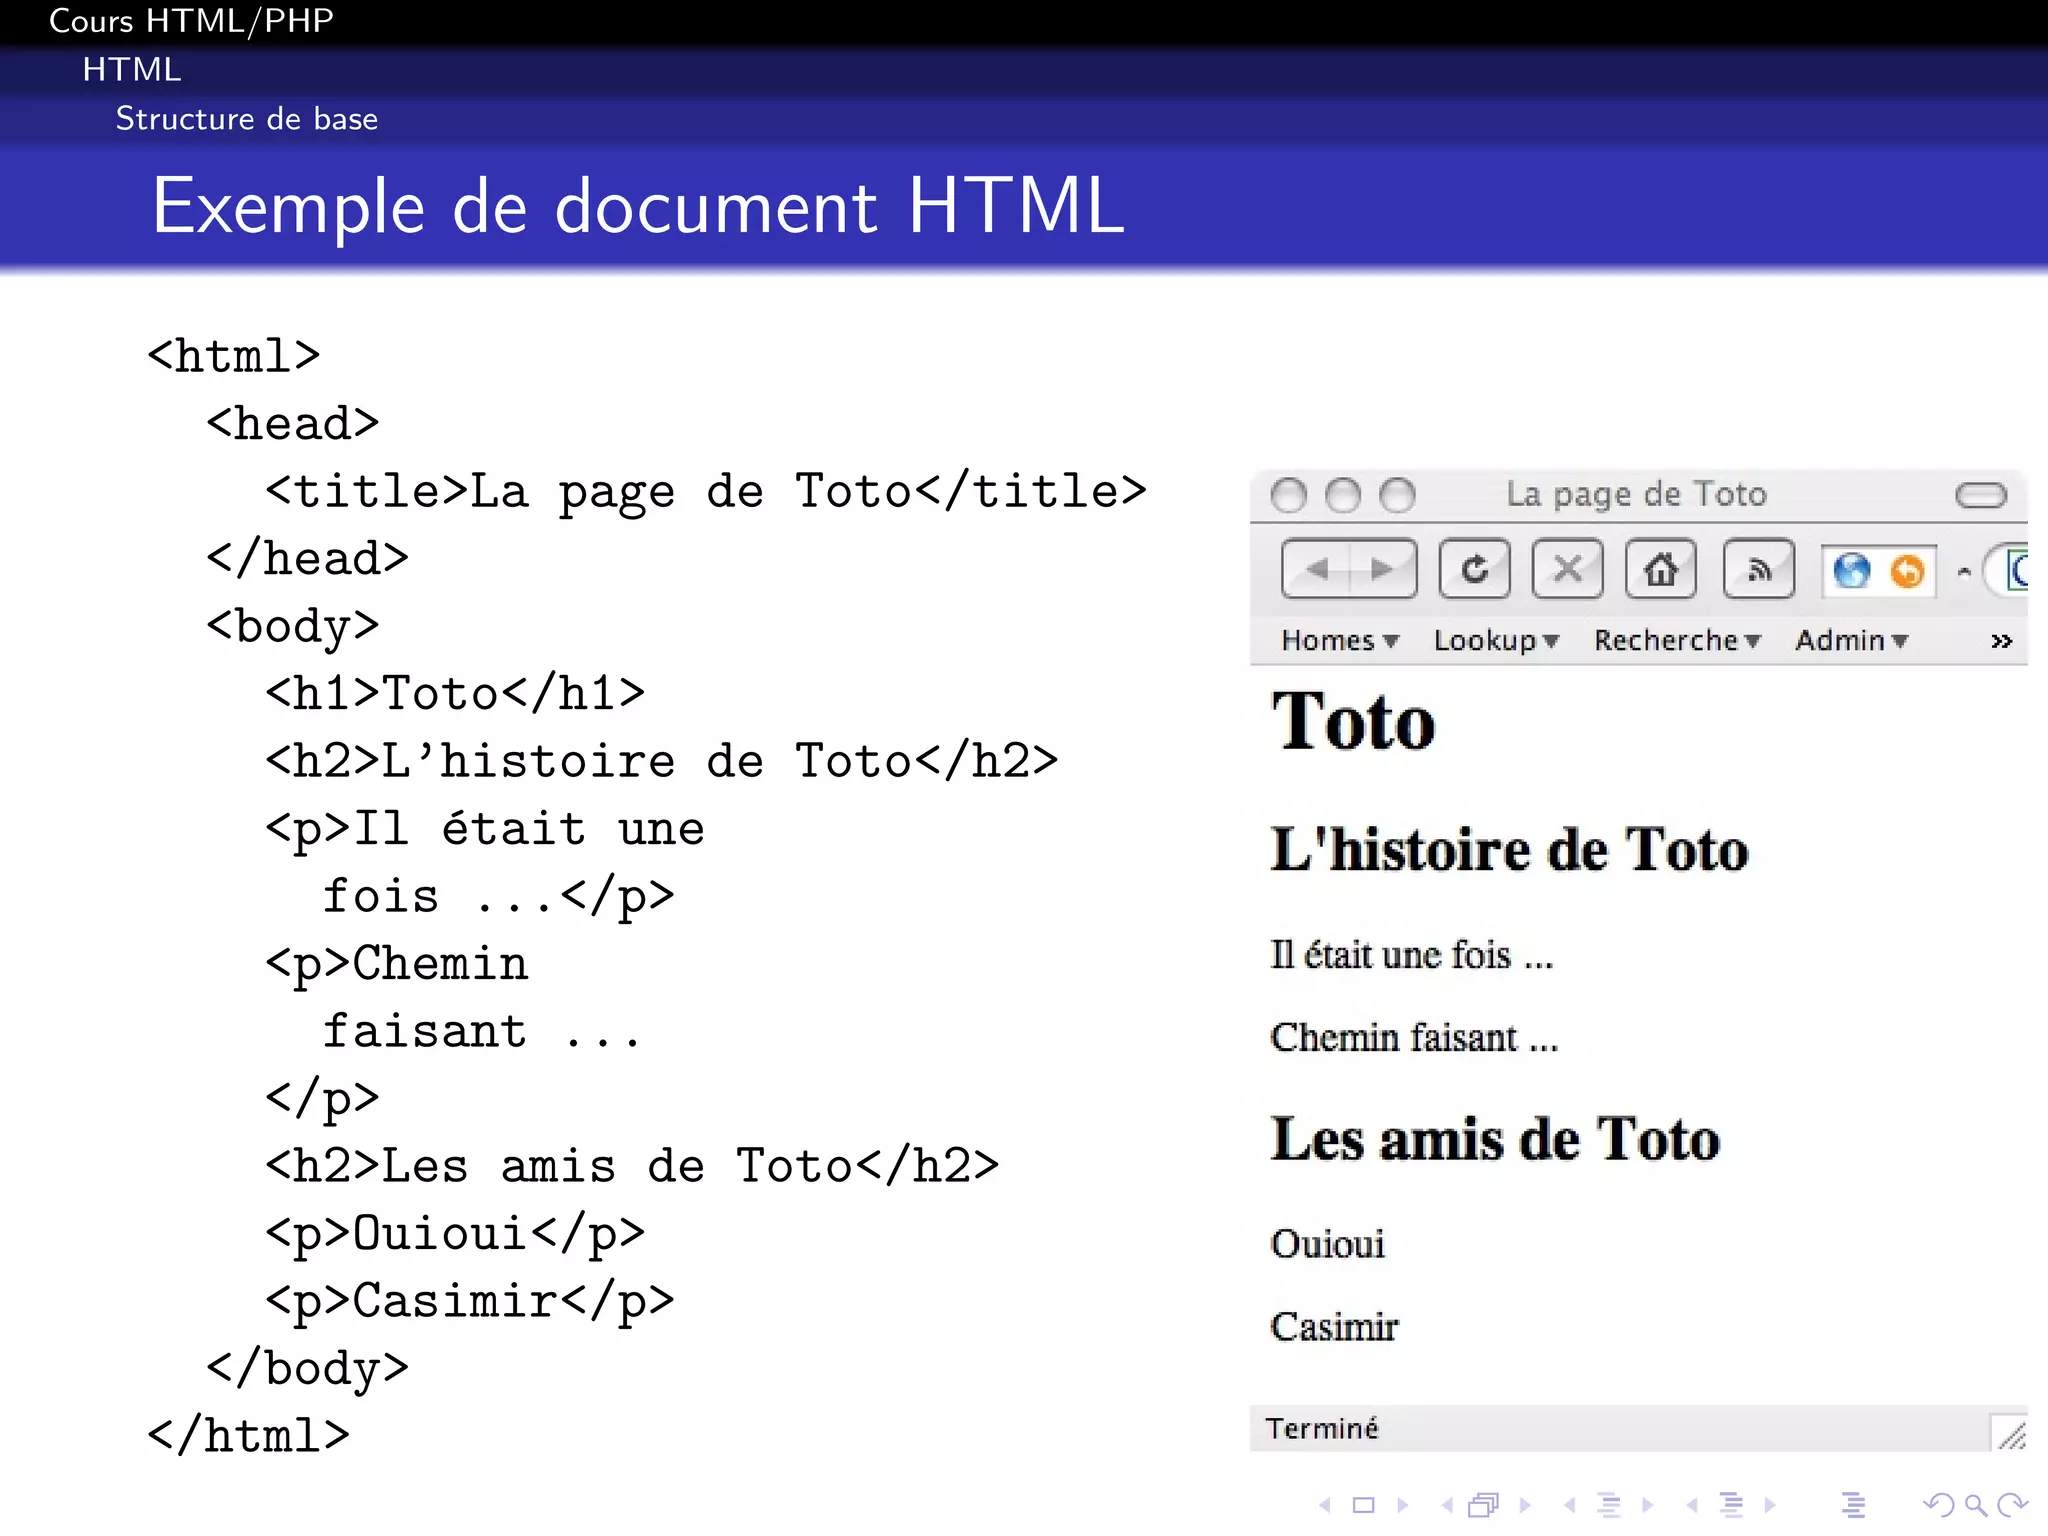Viewport: 2048px width, 1536px height.
Task: Click the 'Exemple de document HTML' slide title
Action: click(638, 206)
